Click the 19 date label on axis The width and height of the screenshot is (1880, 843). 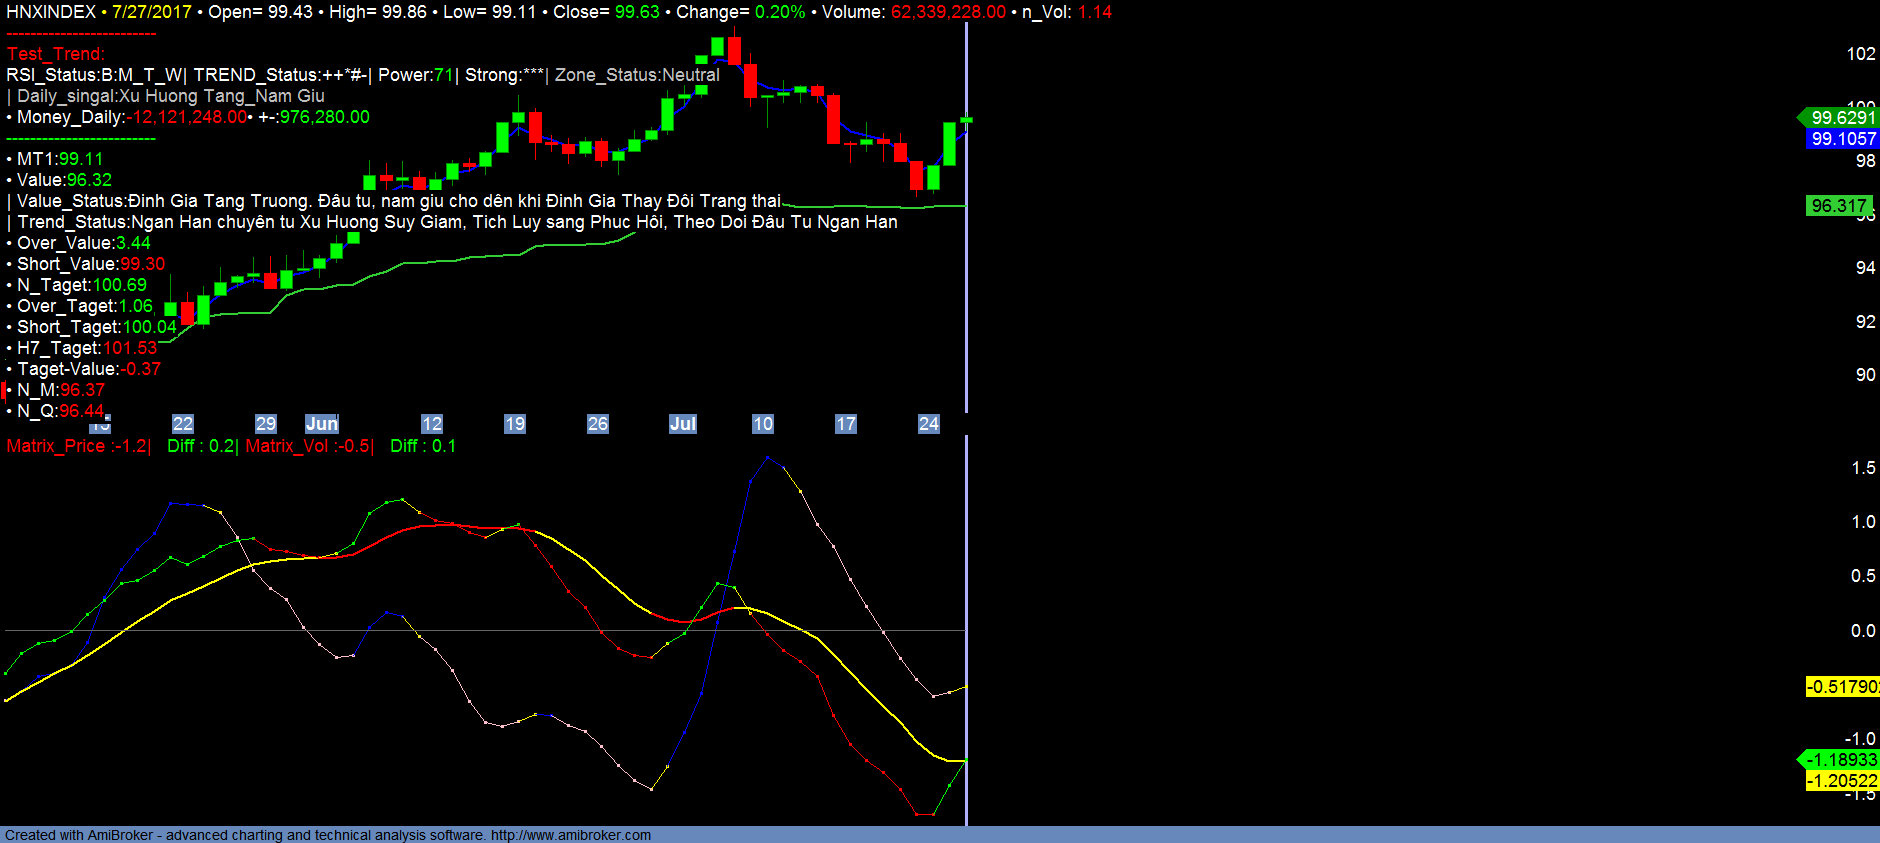[x=515, y=424]
